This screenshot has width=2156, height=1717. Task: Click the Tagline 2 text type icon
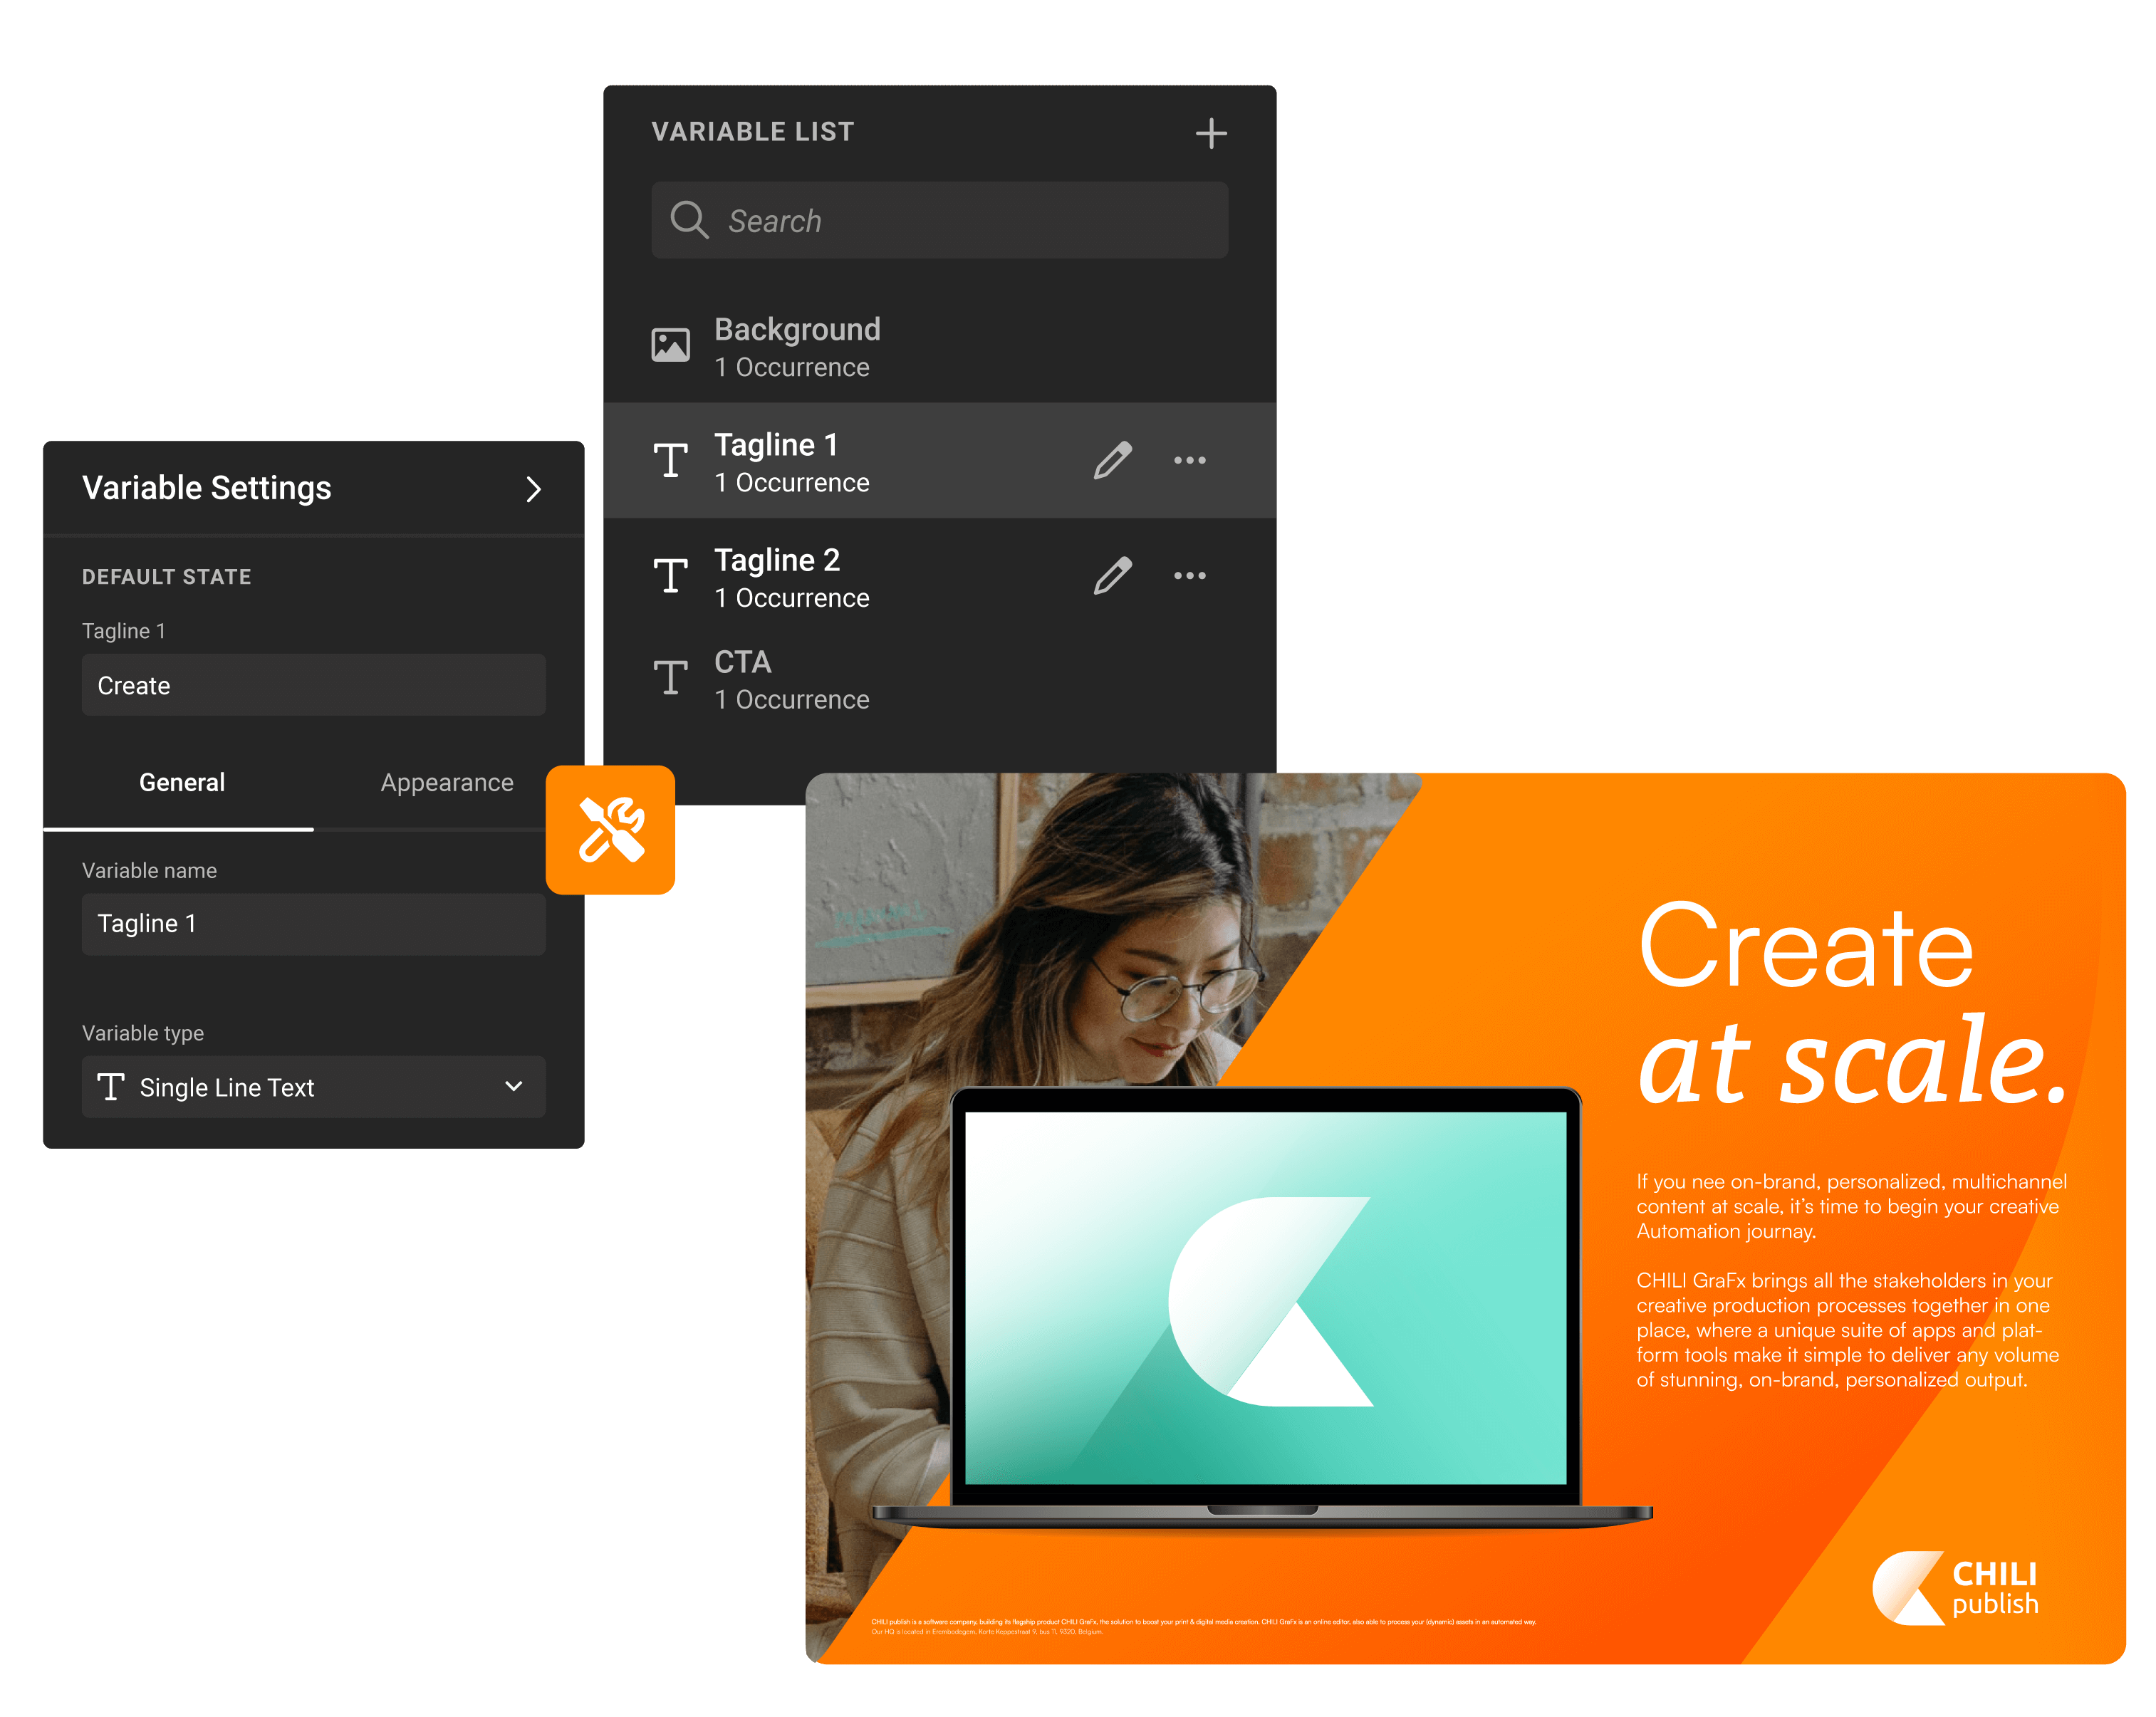coord(670,576)
